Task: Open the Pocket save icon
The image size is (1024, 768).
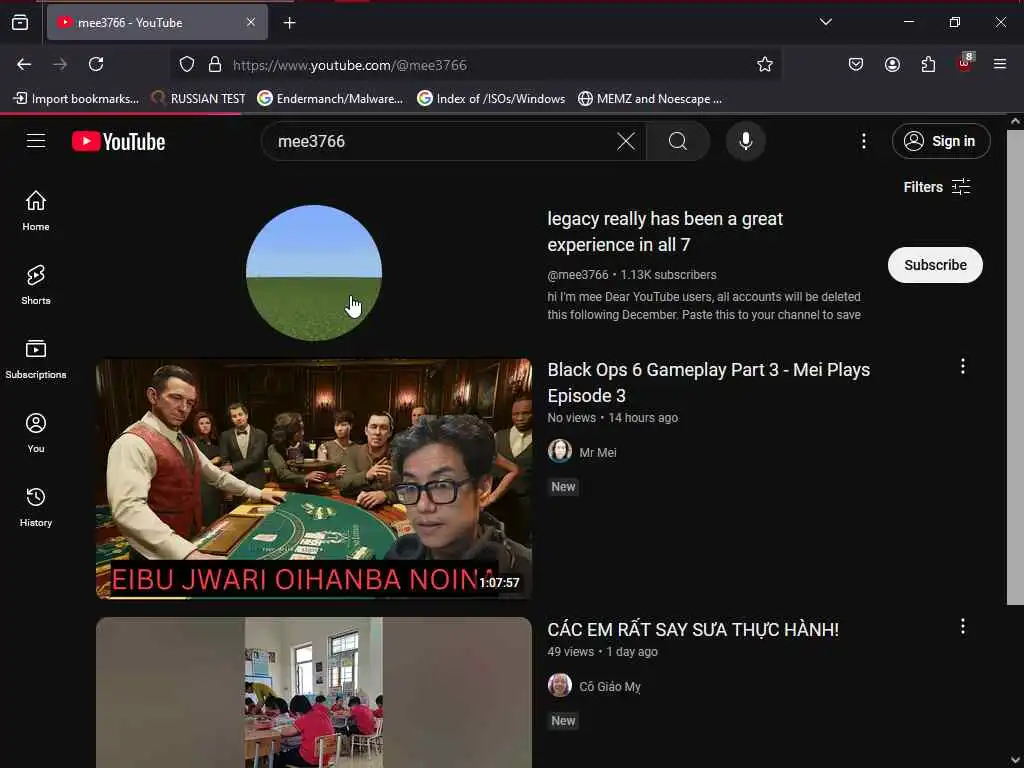Action: [856, 64]
